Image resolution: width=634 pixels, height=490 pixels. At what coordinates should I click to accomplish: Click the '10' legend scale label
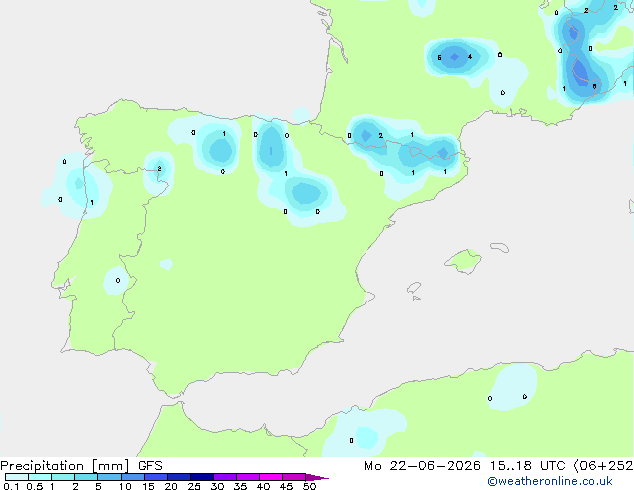pos(125,486)
